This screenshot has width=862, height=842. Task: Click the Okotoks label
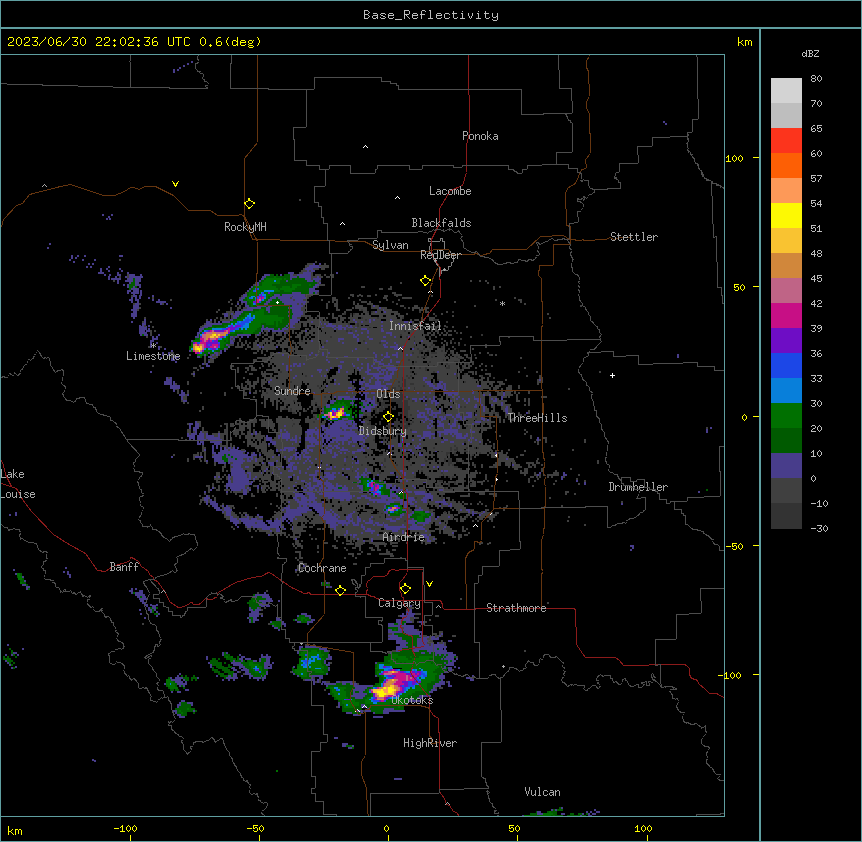(x=412, y=700)
